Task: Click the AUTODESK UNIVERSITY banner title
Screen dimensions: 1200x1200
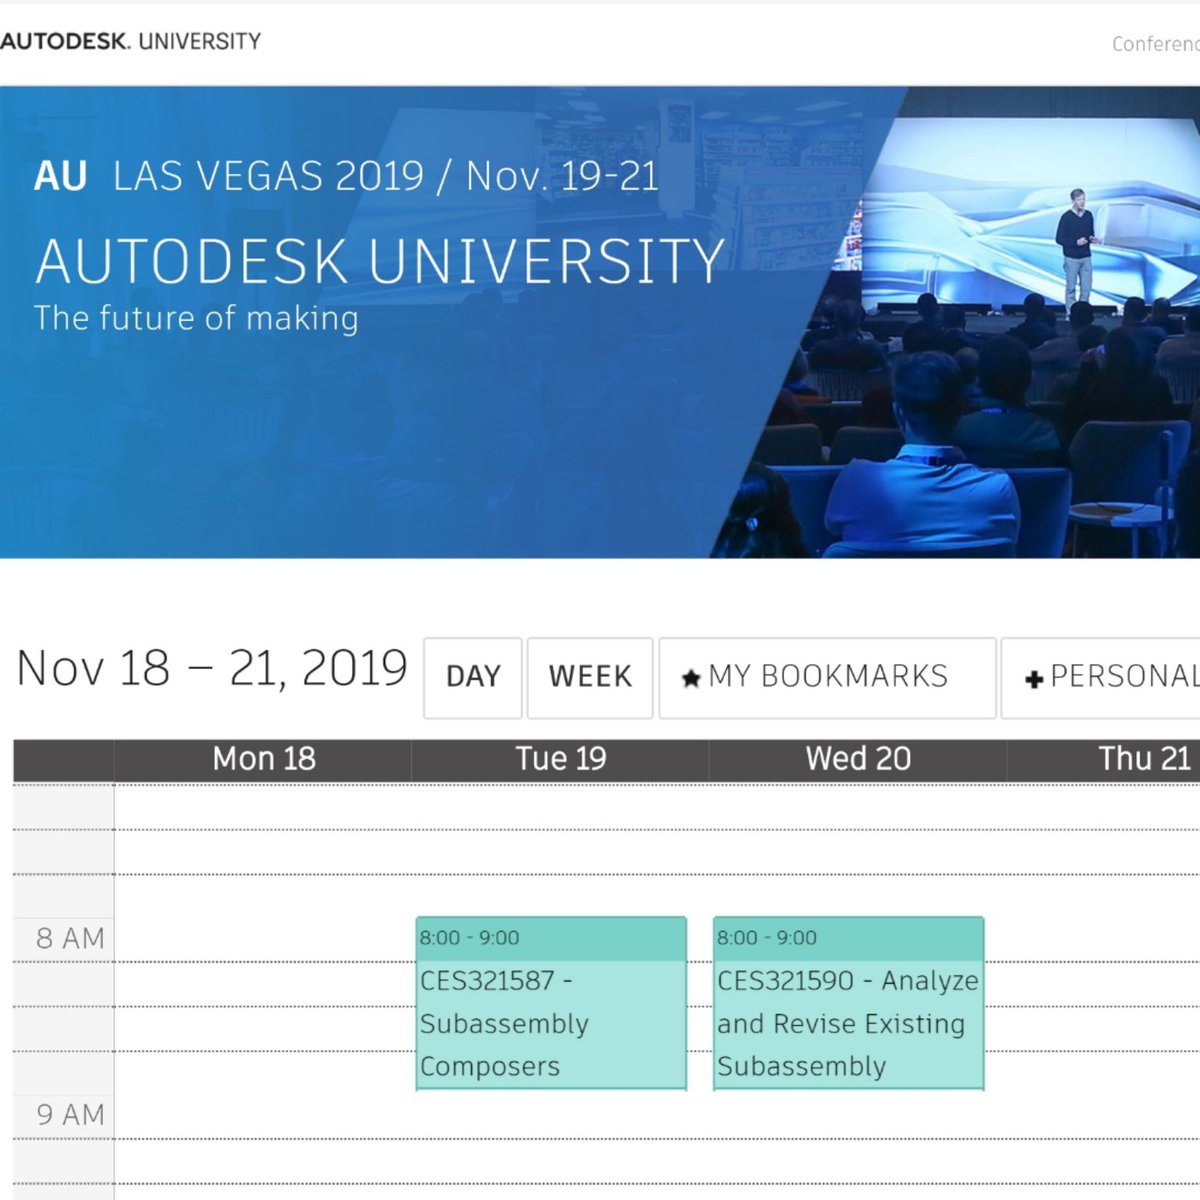Action: [x=380, y=262]
